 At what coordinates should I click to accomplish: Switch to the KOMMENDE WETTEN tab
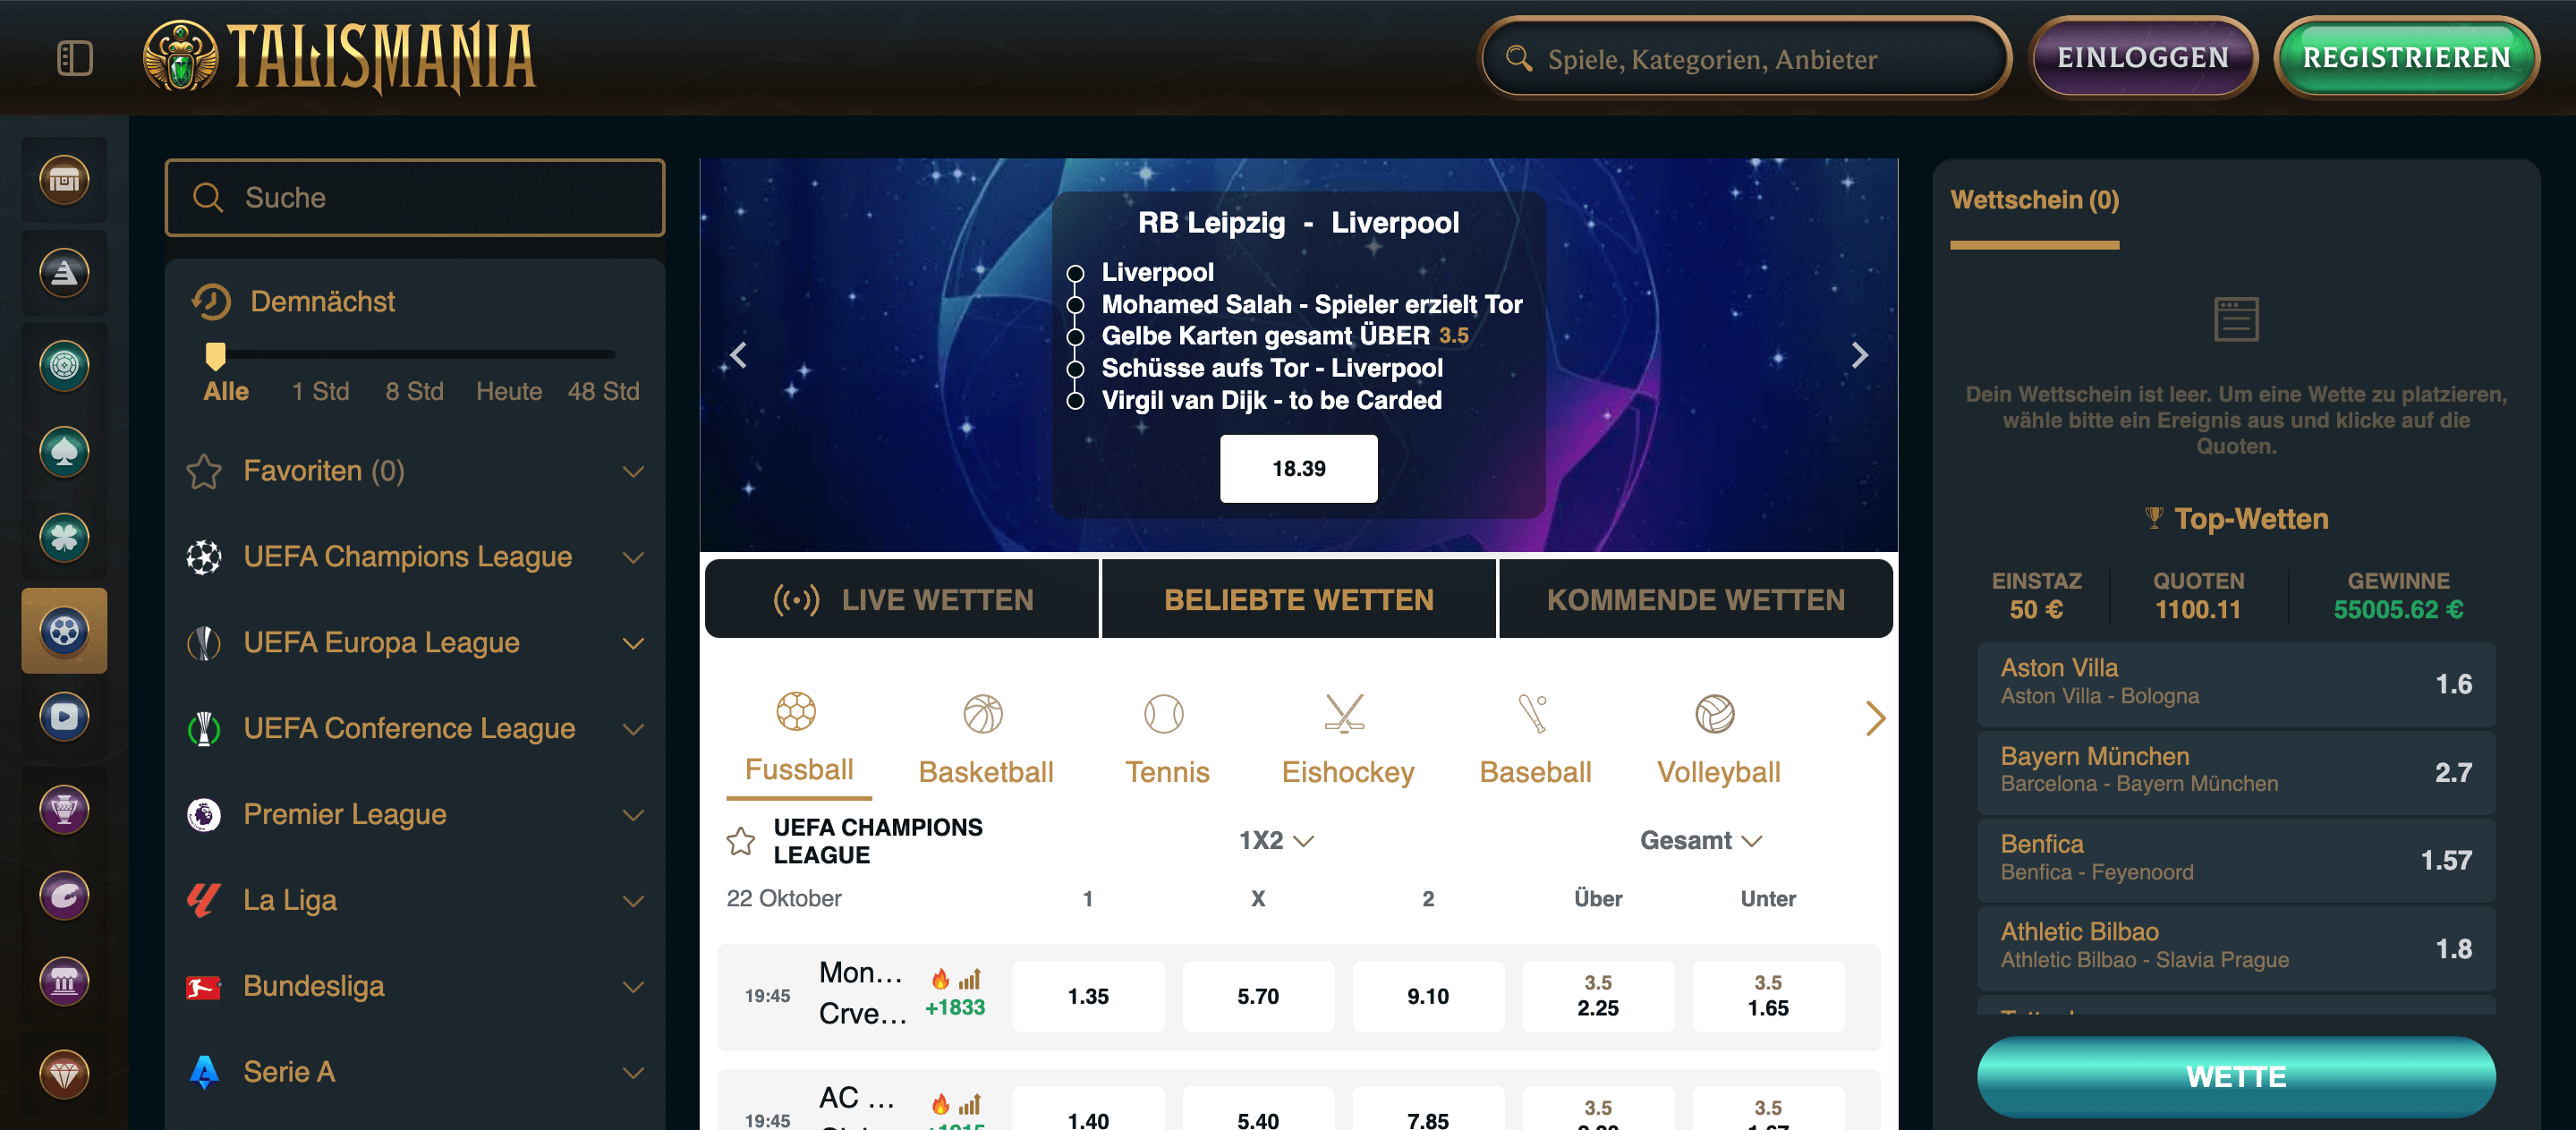[x=1695, y=599]
